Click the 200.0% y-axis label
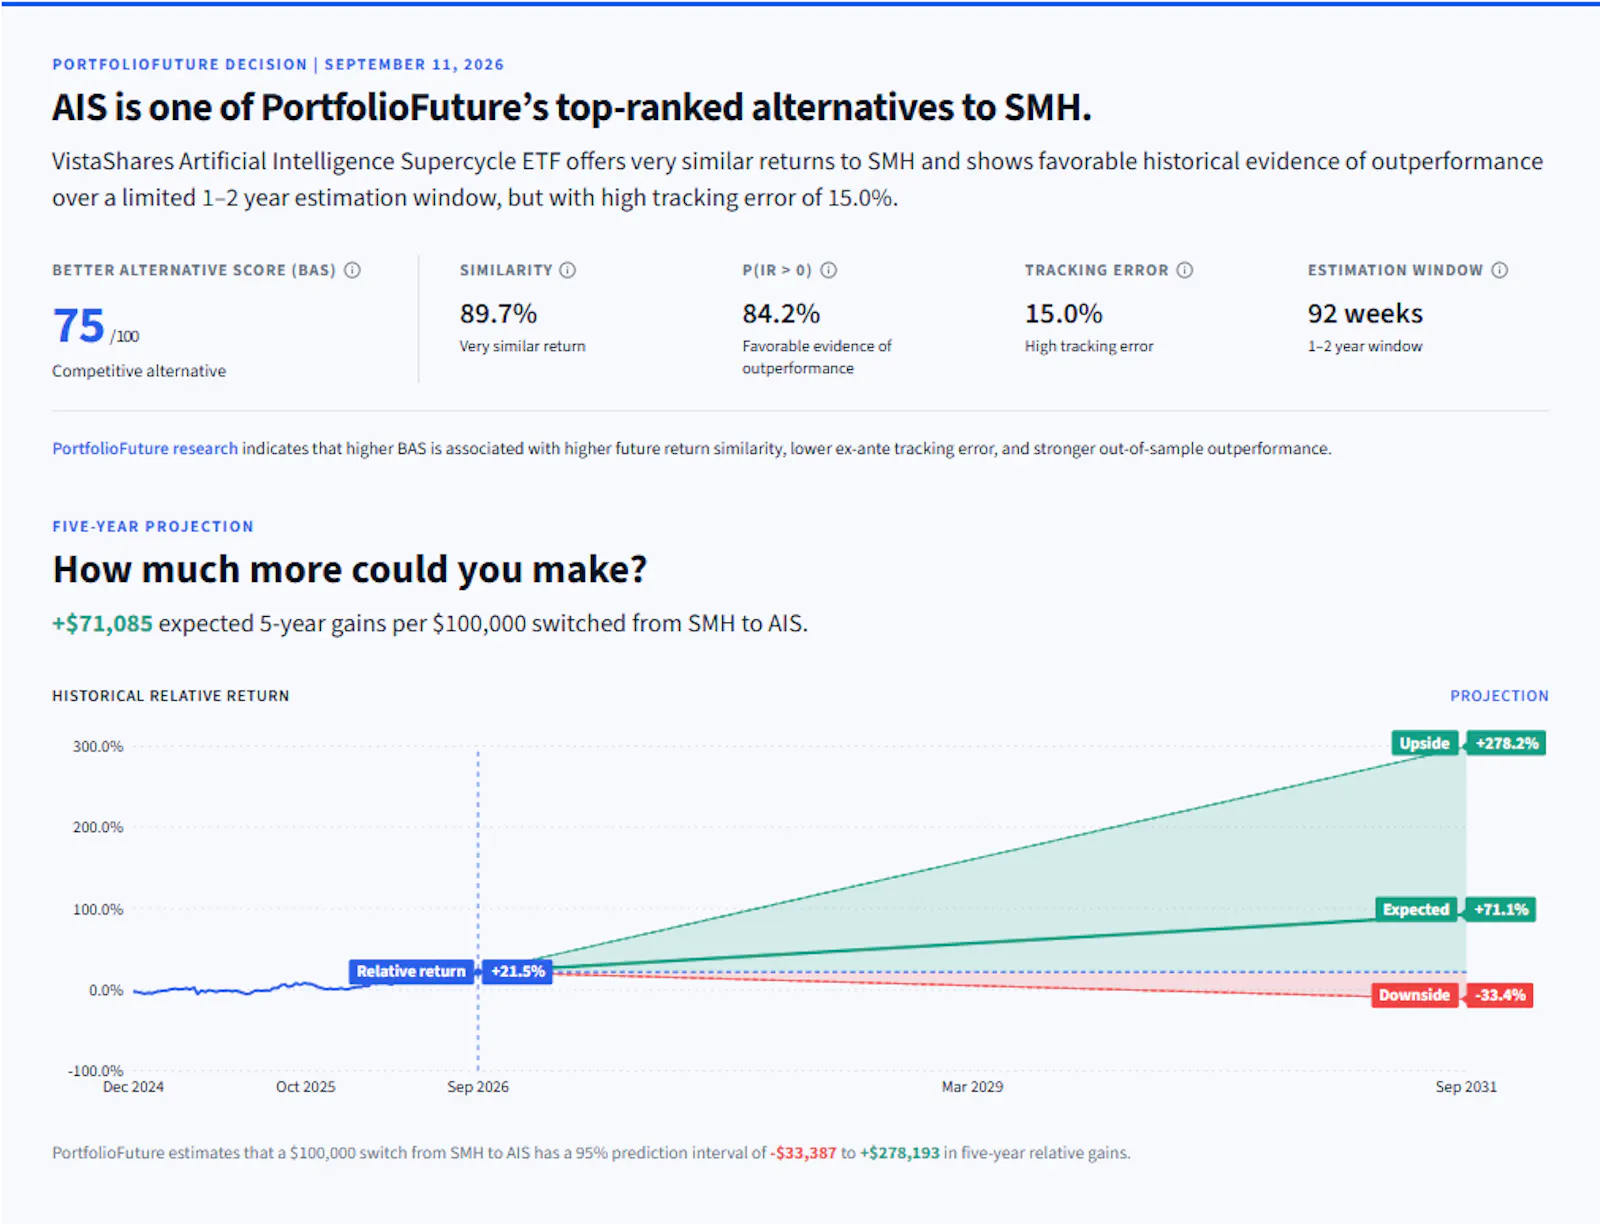 click(98, 828)
